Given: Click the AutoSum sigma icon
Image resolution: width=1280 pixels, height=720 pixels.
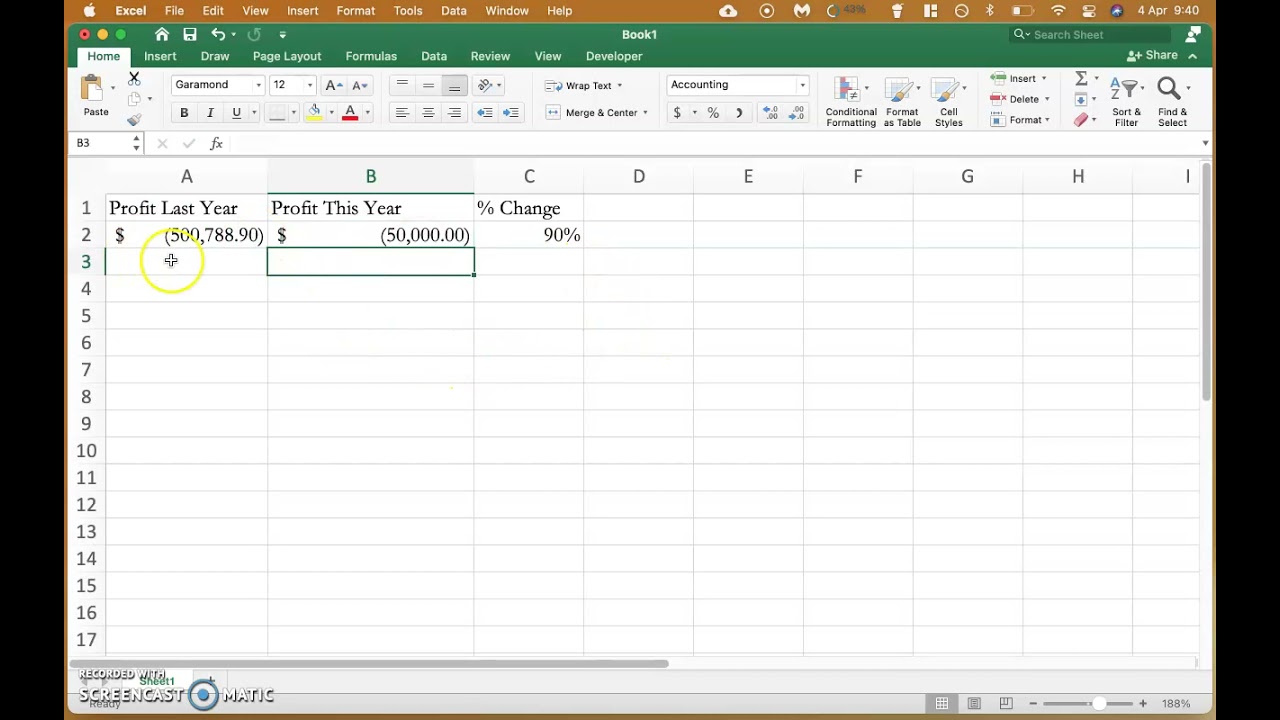Looking at the screenshot, I should 1081,78.
